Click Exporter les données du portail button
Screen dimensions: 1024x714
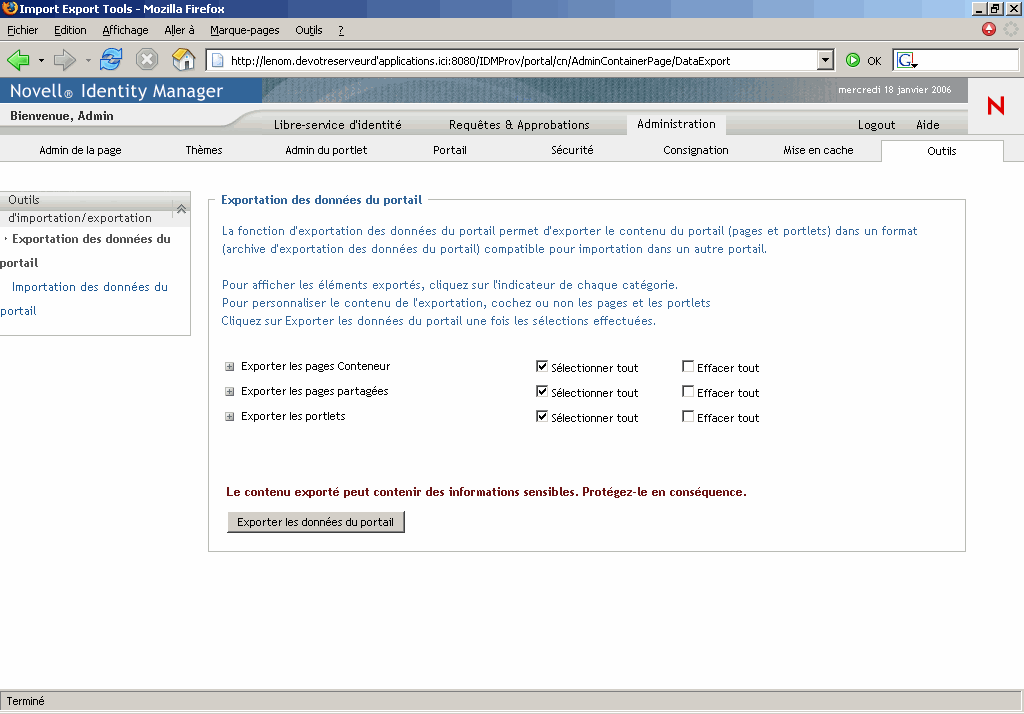point(316,522)
